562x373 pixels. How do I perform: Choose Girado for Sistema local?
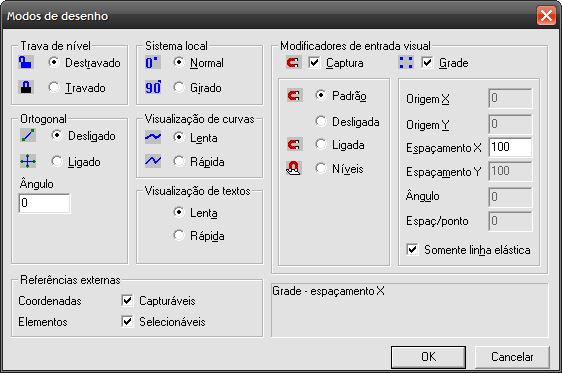179,87
